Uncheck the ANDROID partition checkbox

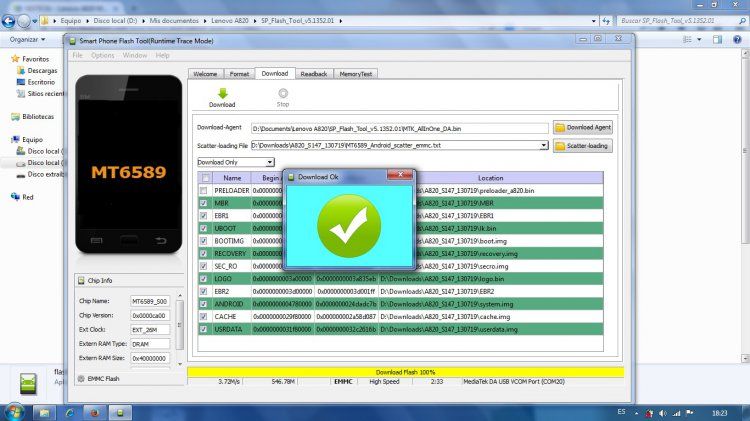(x=204, y=304)
